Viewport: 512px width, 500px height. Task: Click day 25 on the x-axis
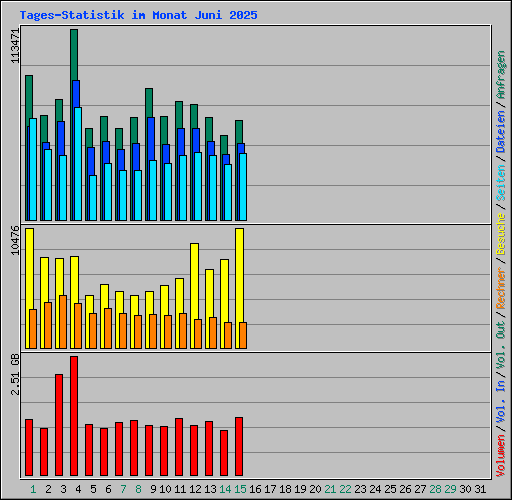(390, 489)
